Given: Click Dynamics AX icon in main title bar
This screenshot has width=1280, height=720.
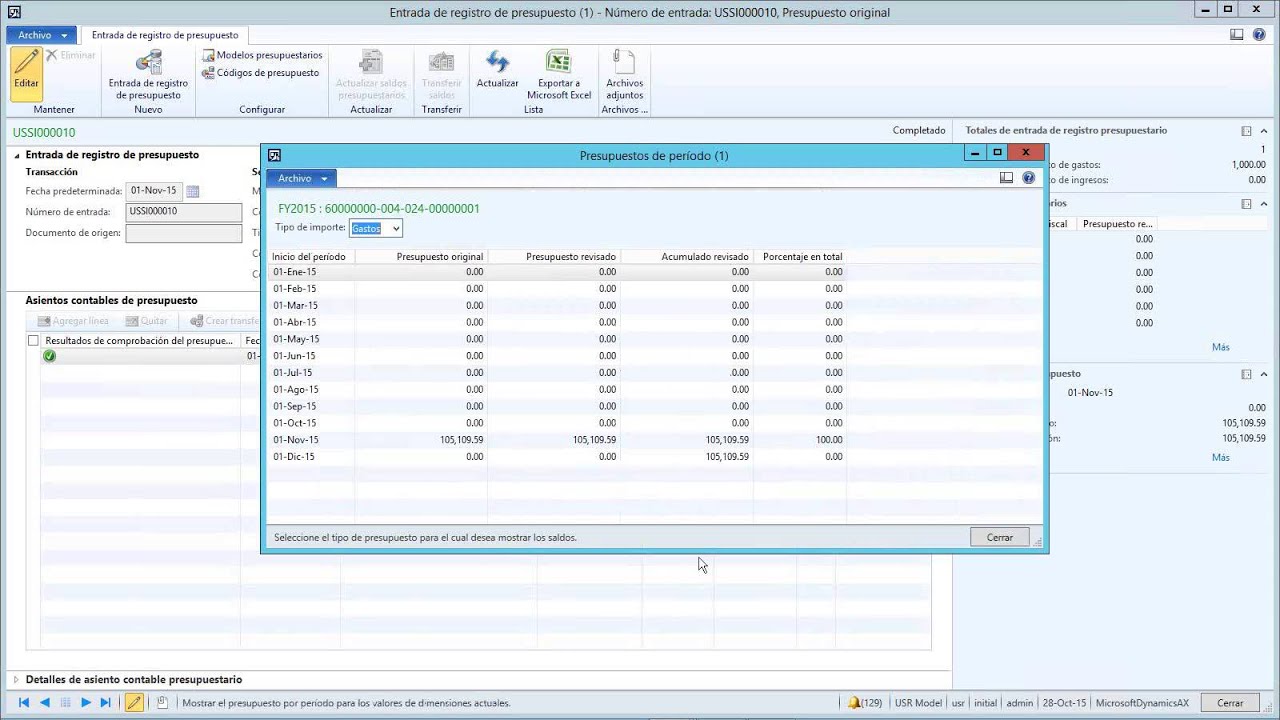Looking at the screenshot, I should 14,12.
